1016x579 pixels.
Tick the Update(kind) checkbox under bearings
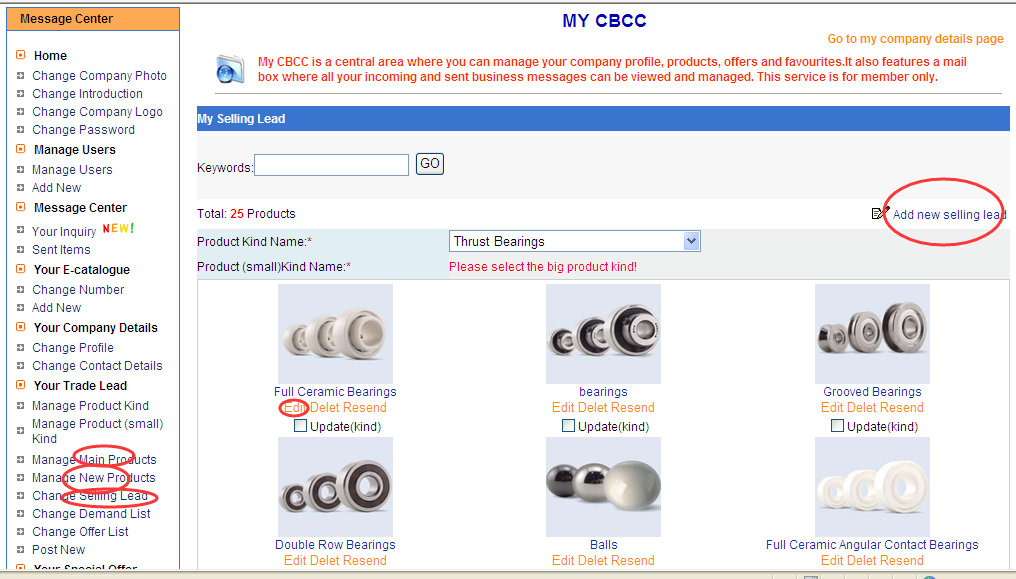pos(569,426)
